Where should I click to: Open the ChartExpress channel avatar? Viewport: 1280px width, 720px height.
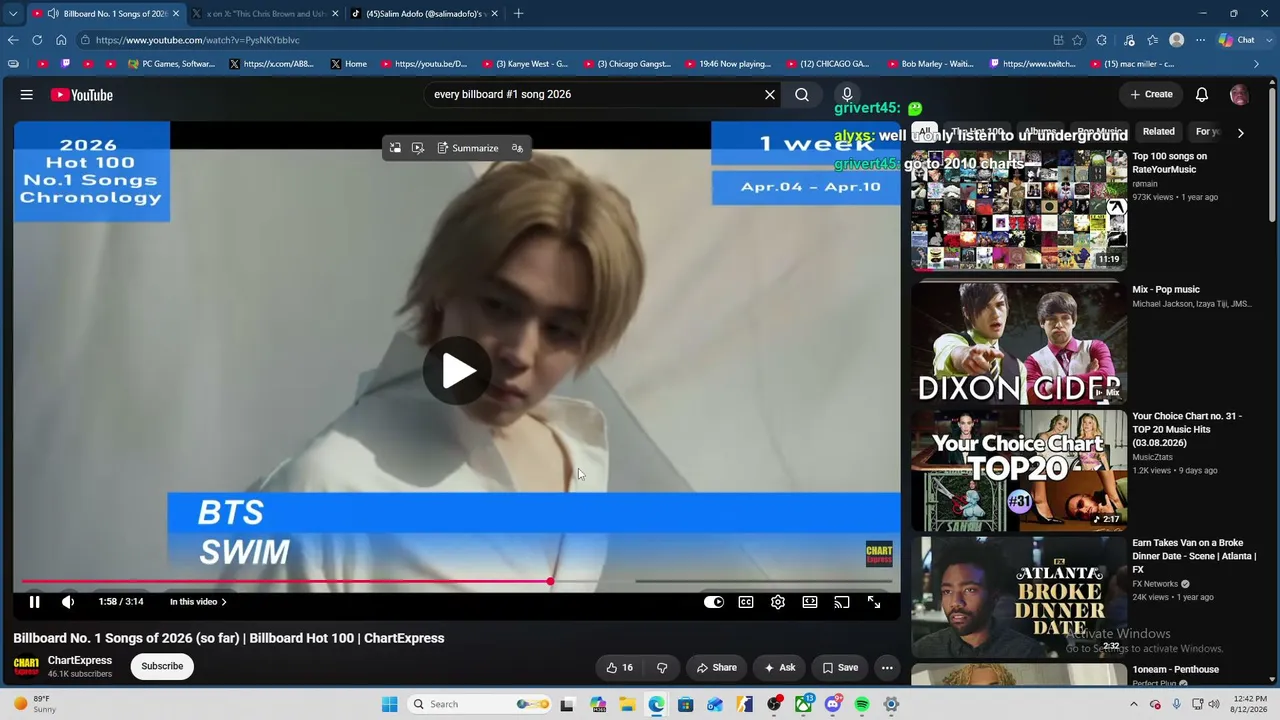(26, 666)
